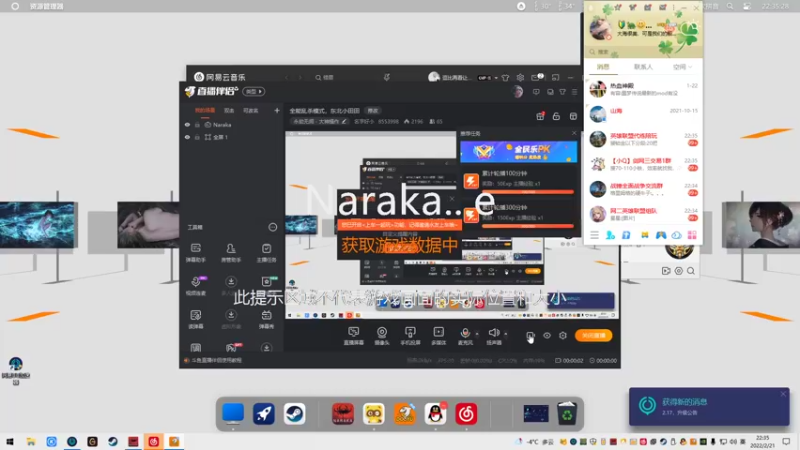Open the 主播任务 tool icon
The width and height of the screenshot is (800, 450).
pos(266,252)
